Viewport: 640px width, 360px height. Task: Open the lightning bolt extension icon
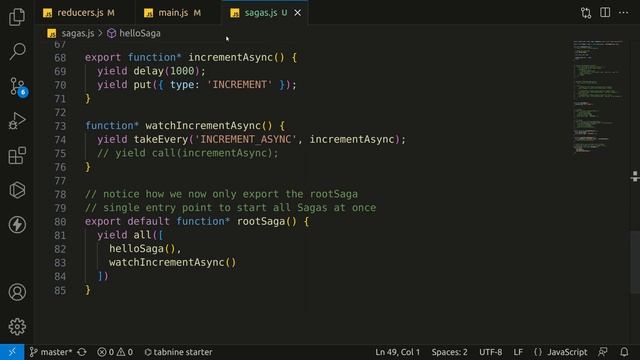(x=17, y=225)
